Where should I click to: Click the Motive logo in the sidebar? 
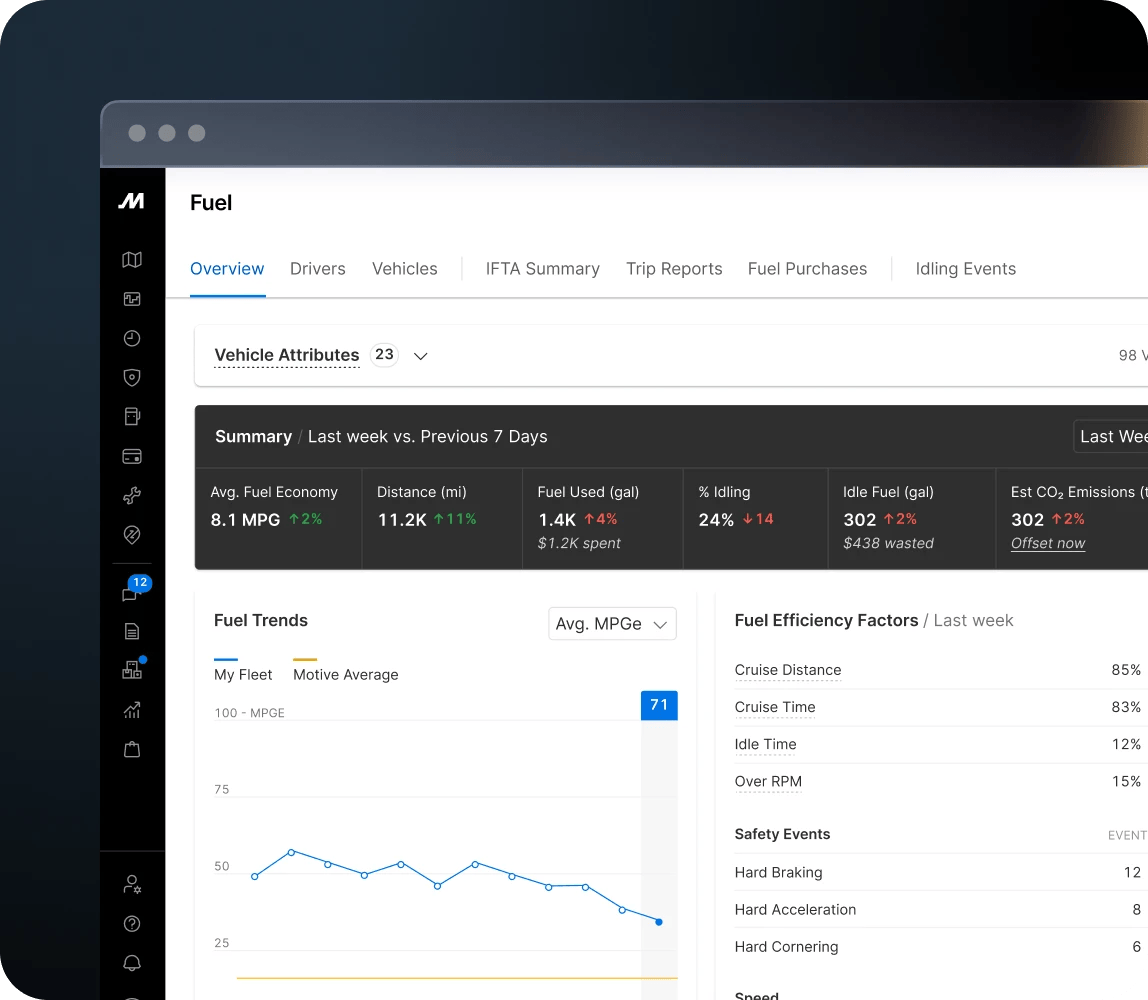tap(132, 201)
